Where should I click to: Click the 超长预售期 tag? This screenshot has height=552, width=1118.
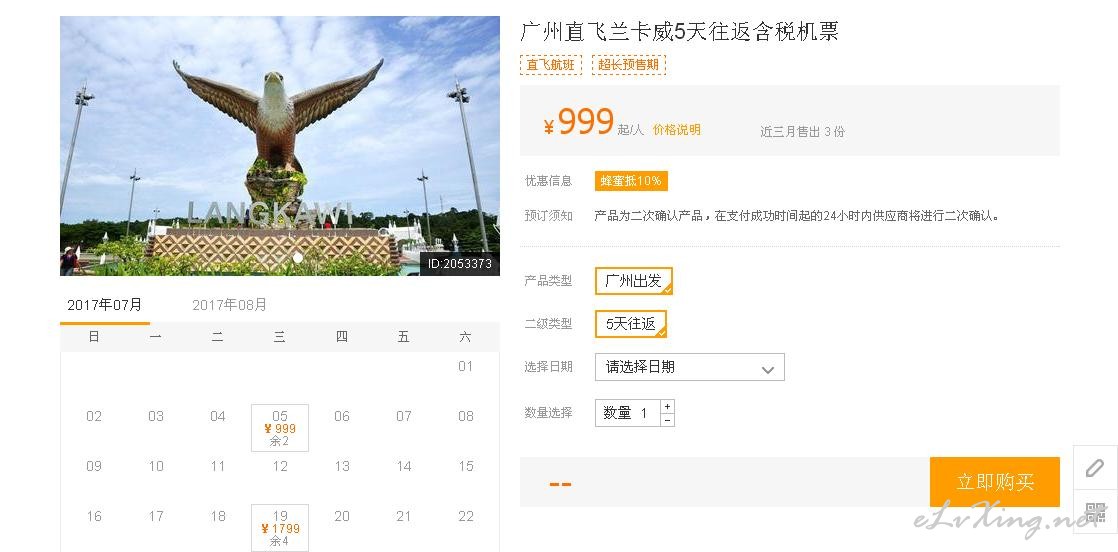point(628,65)
